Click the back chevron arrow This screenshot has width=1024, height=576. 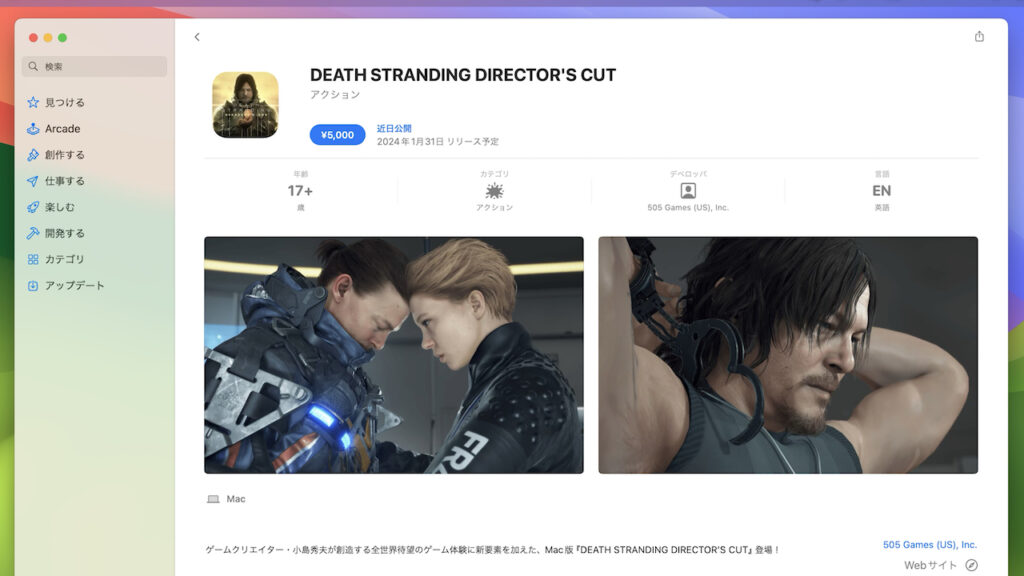(197, 37)
